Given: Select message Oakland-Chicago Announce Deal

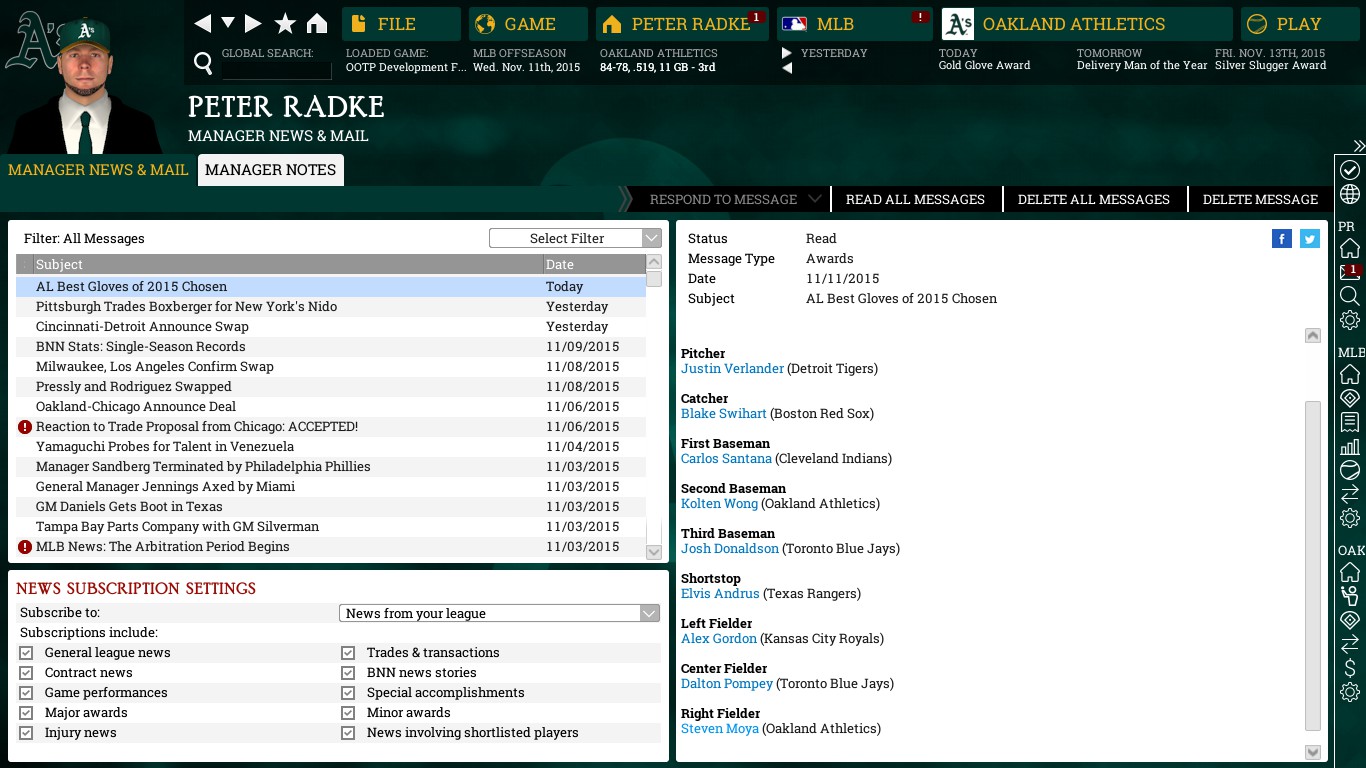Looking at the screenshot, I should pyautogui.click(x=331, y=407).
